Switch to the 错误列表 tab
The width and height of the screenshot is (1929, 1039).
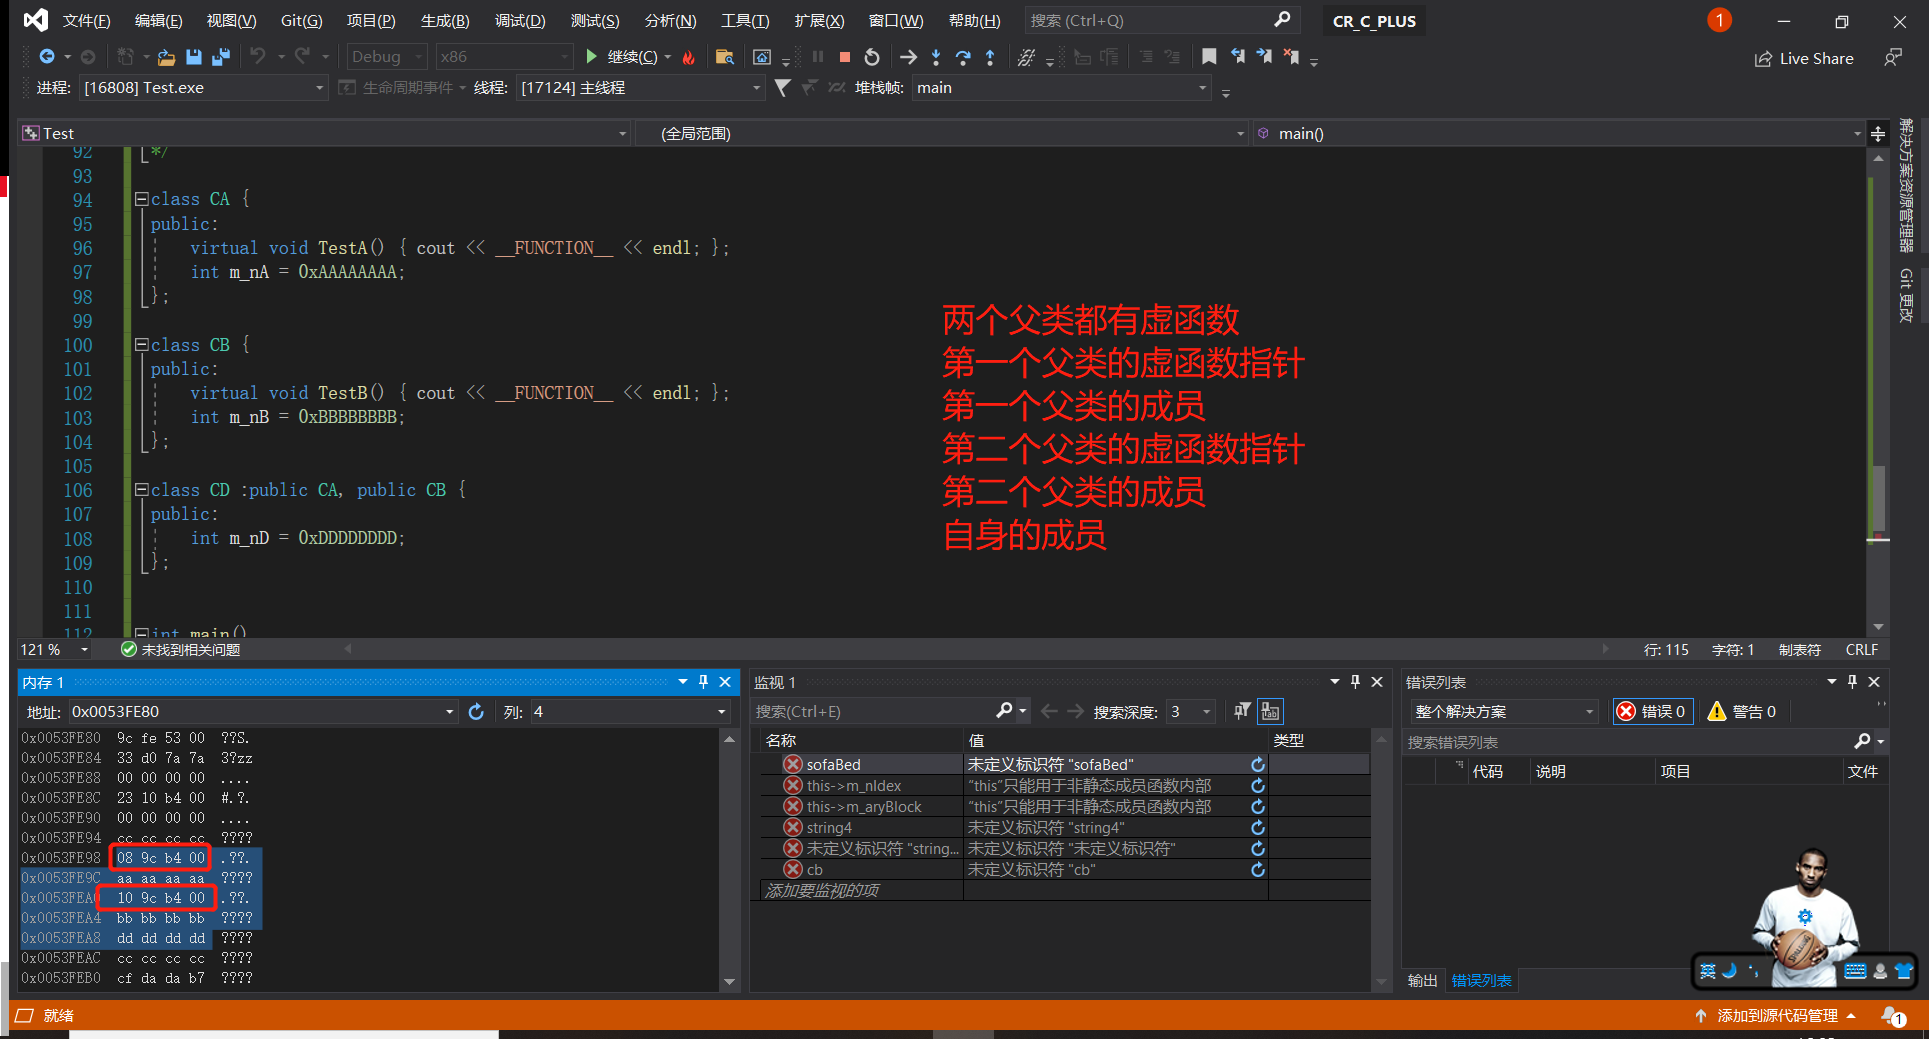click(1481, 980)
